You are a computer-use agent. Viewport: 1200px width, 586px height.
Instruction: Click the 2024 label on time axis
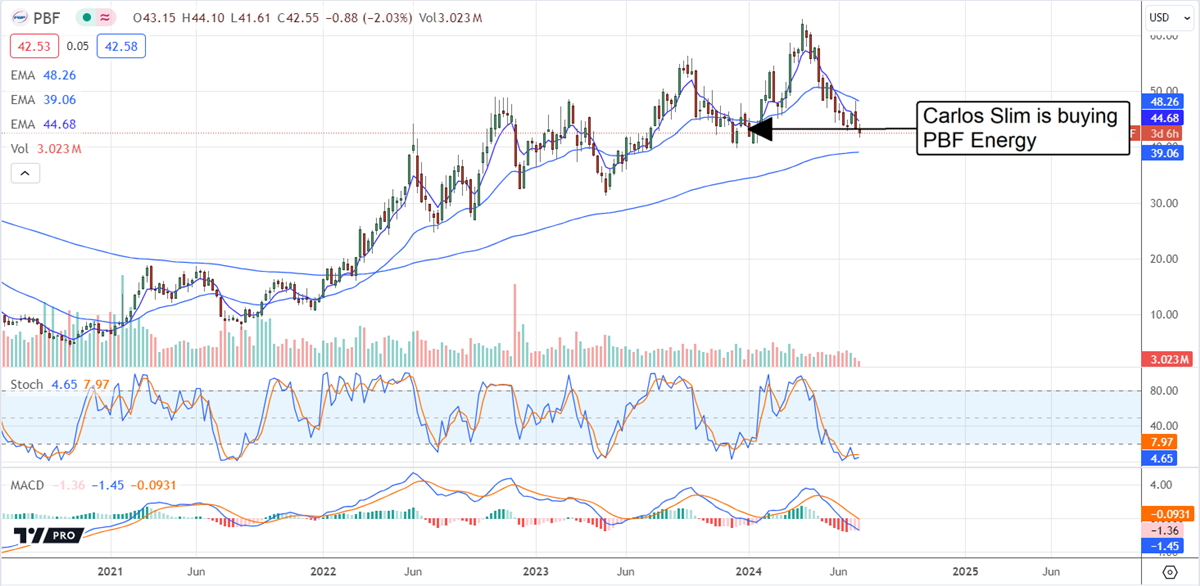click(750, 571)
